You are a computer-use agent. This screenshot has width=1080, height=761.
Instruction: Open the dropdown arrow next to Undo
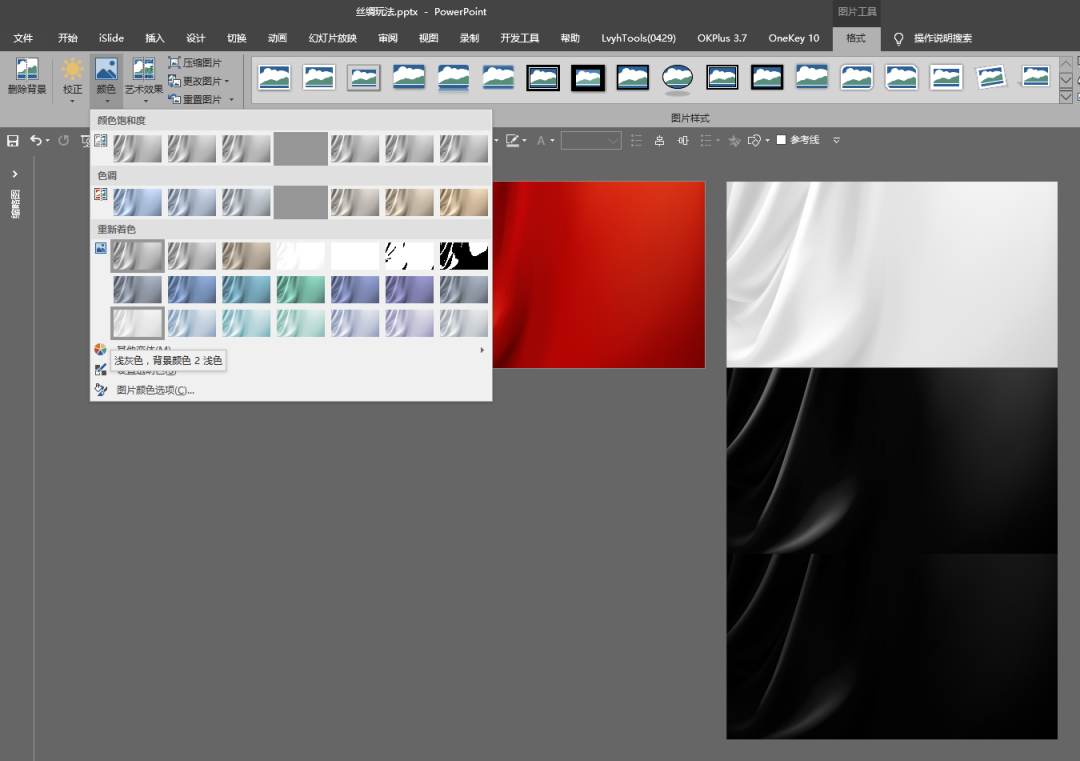pos(48,140)
